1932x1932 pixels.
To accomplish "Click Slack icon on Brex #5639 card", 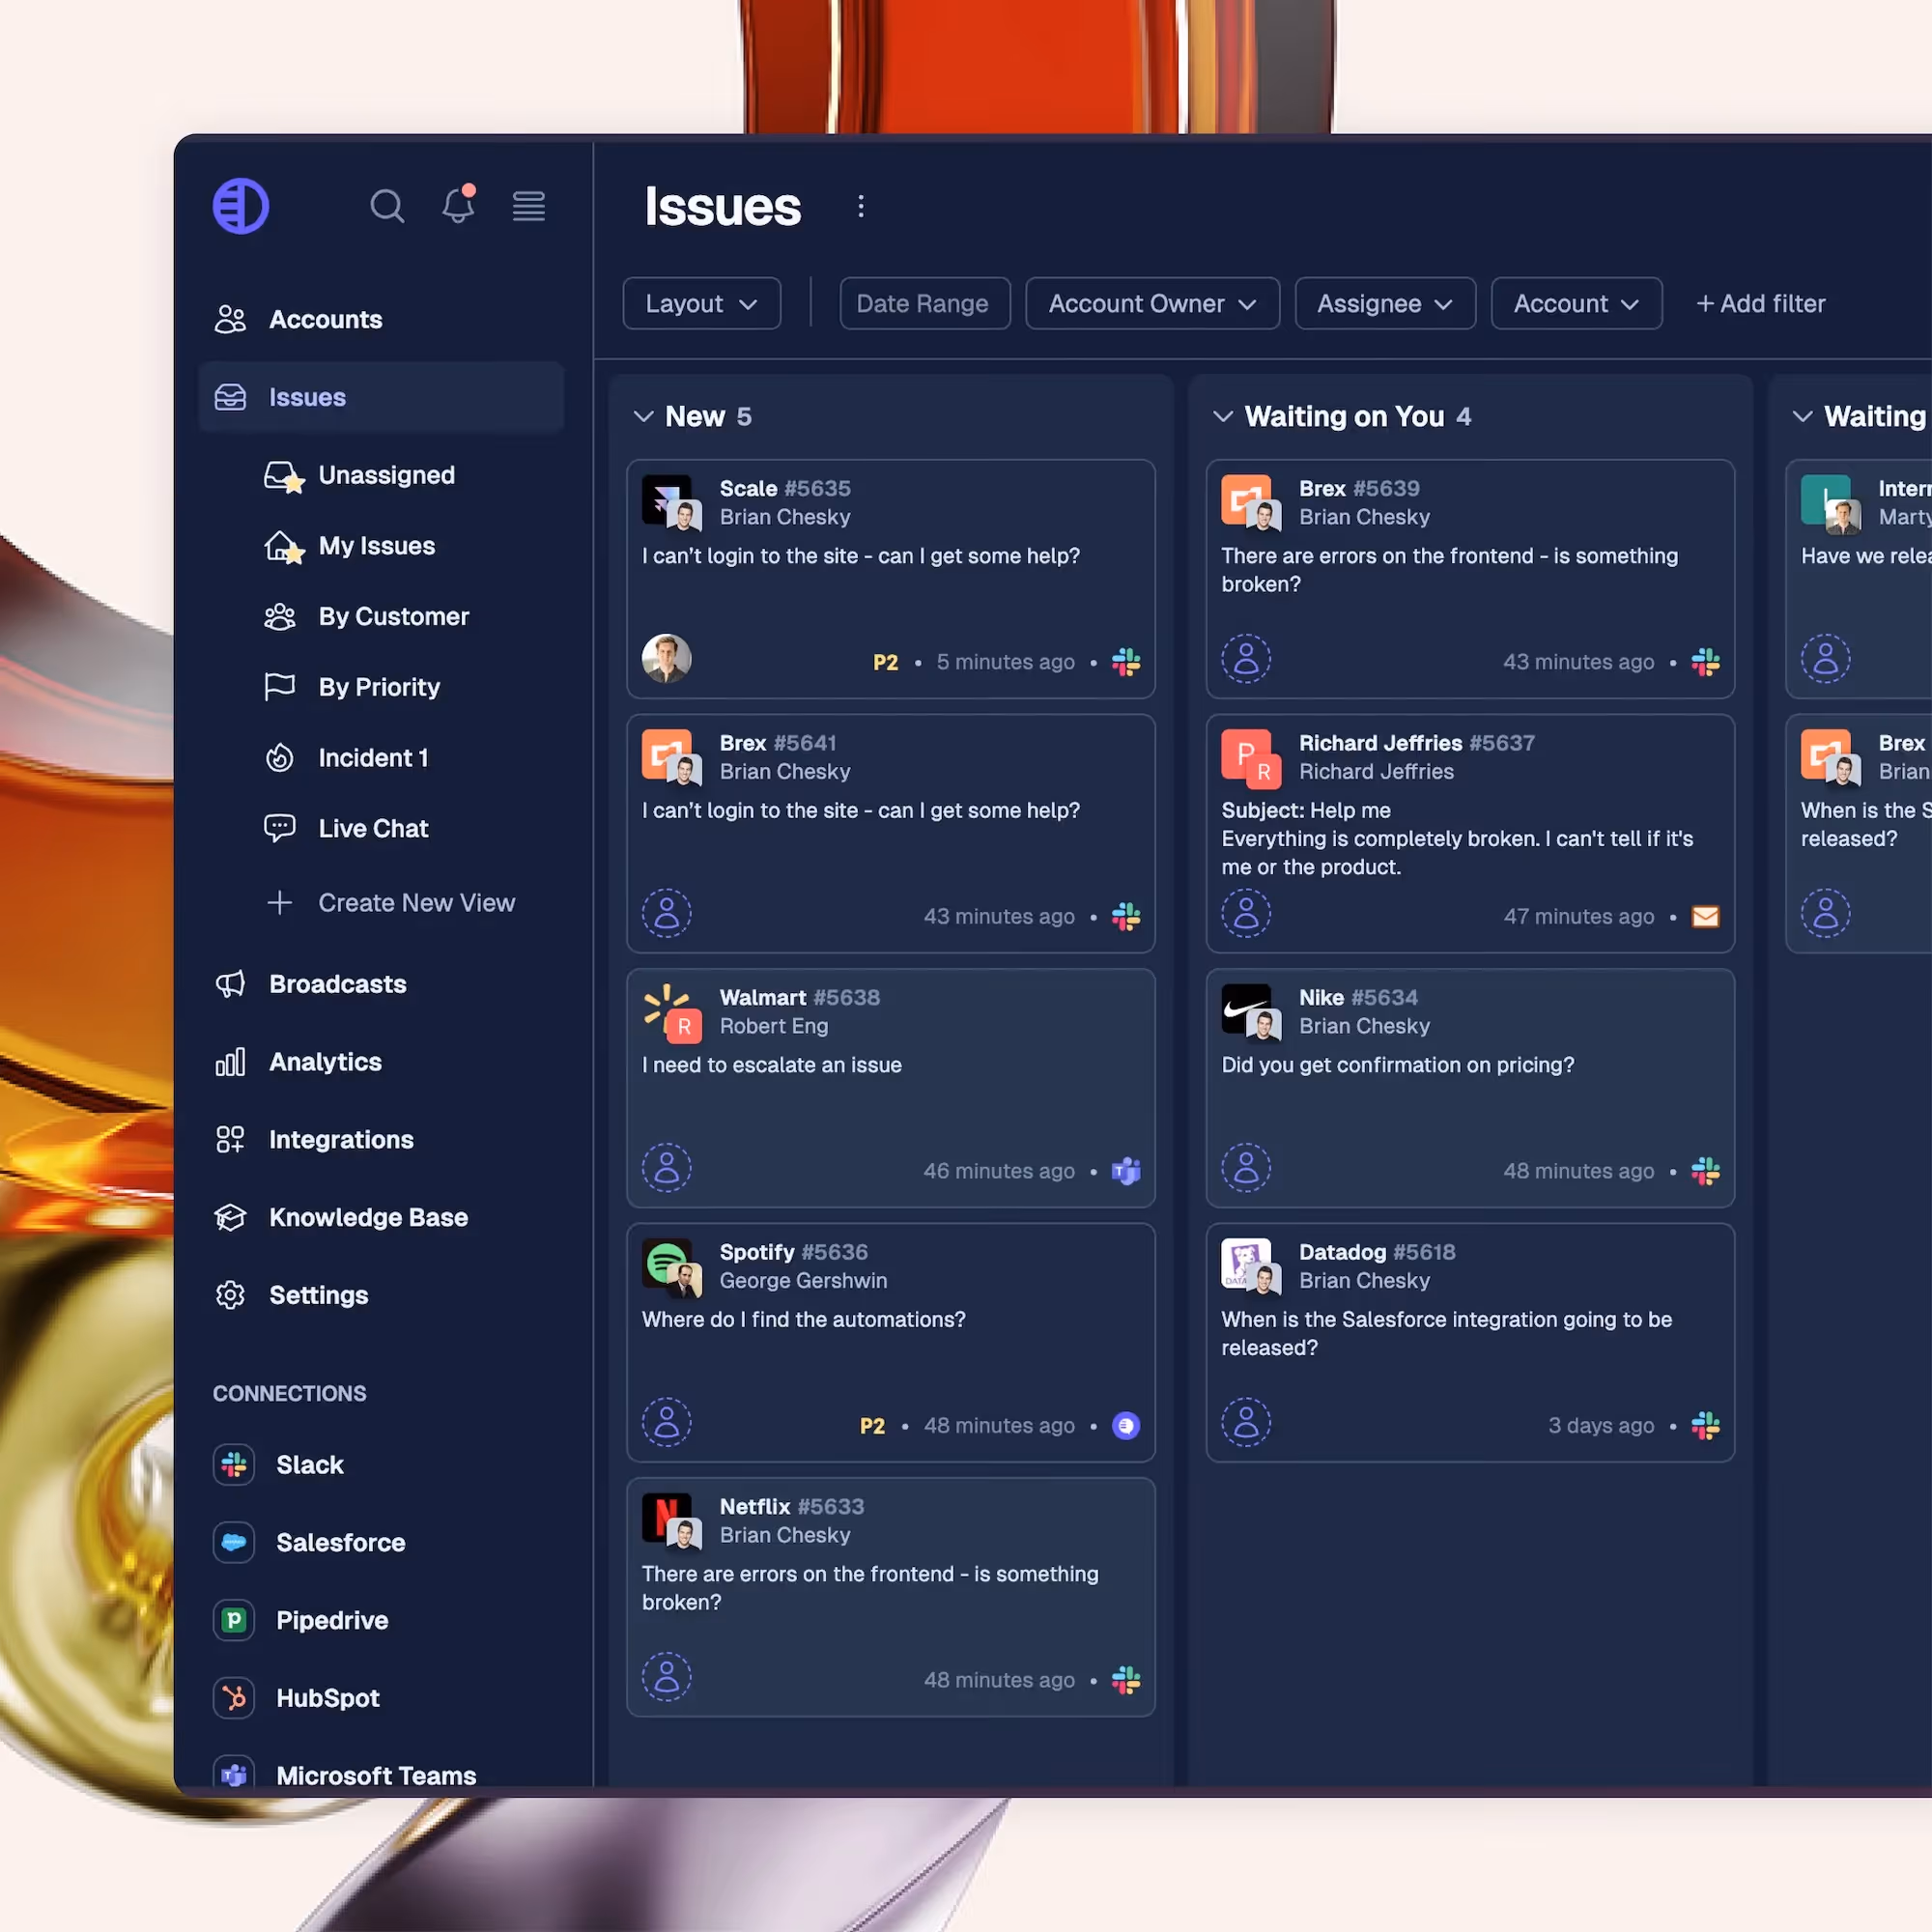I will pyautogui.click(x=1705, y=662).
